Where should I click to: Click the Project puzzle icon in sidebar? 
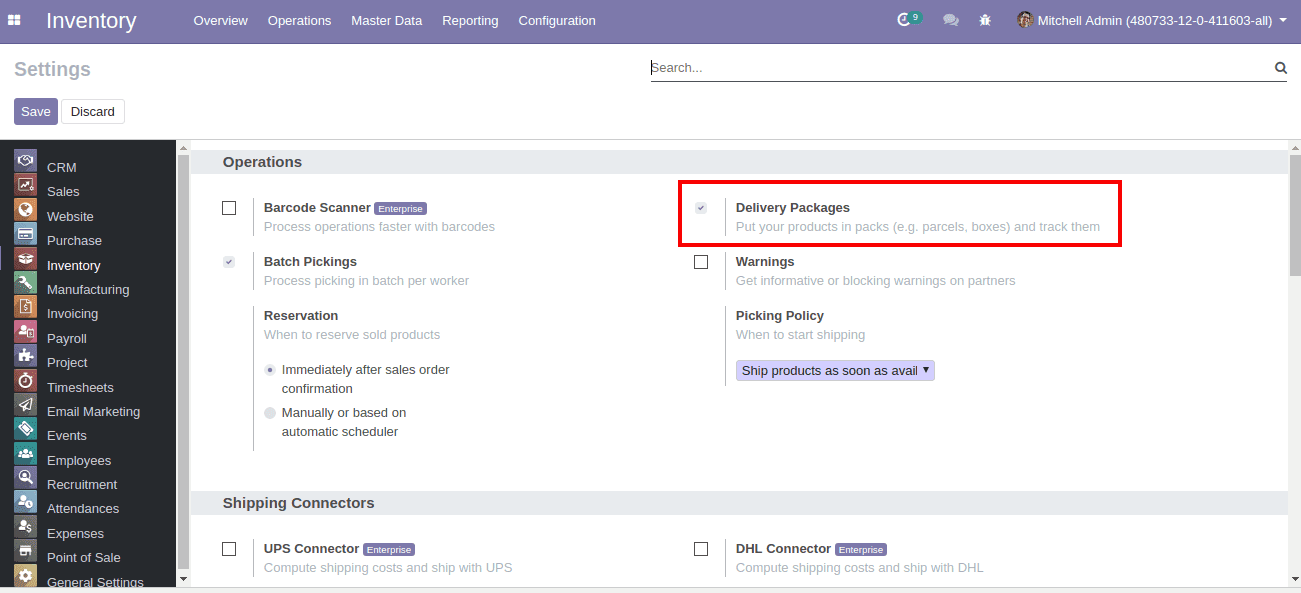25,356
